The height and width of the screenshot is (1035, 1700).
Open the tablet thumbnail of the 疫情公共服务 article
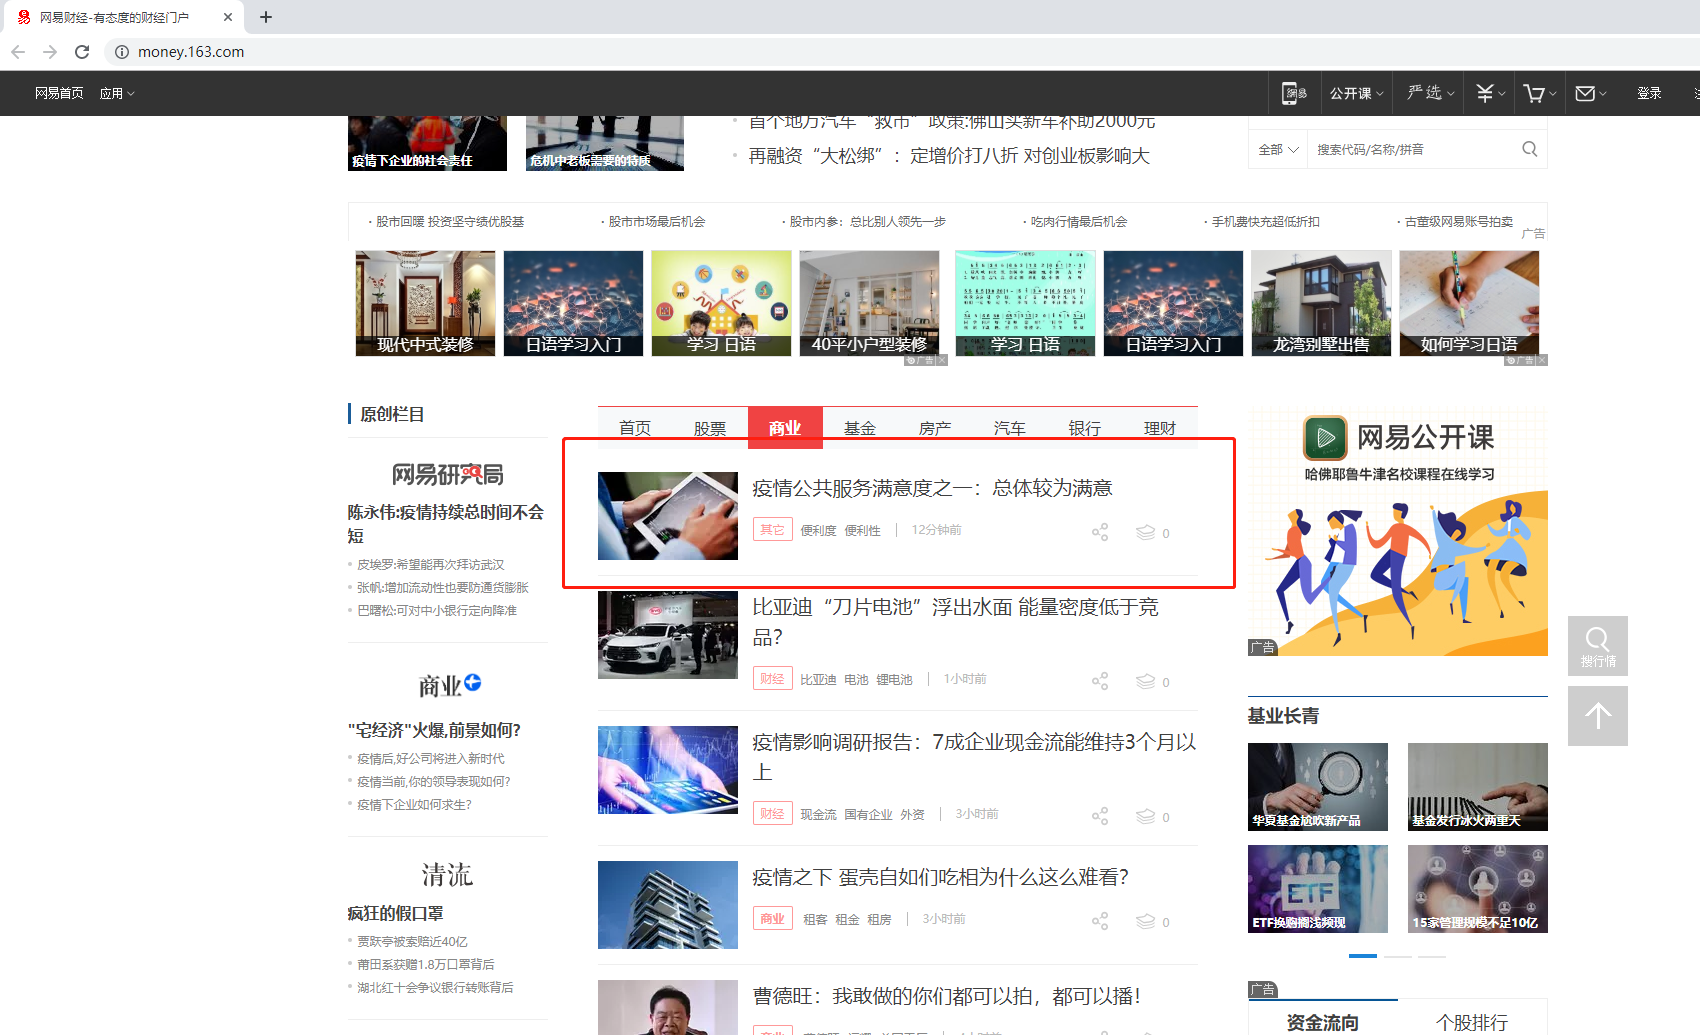pos(668,516)
